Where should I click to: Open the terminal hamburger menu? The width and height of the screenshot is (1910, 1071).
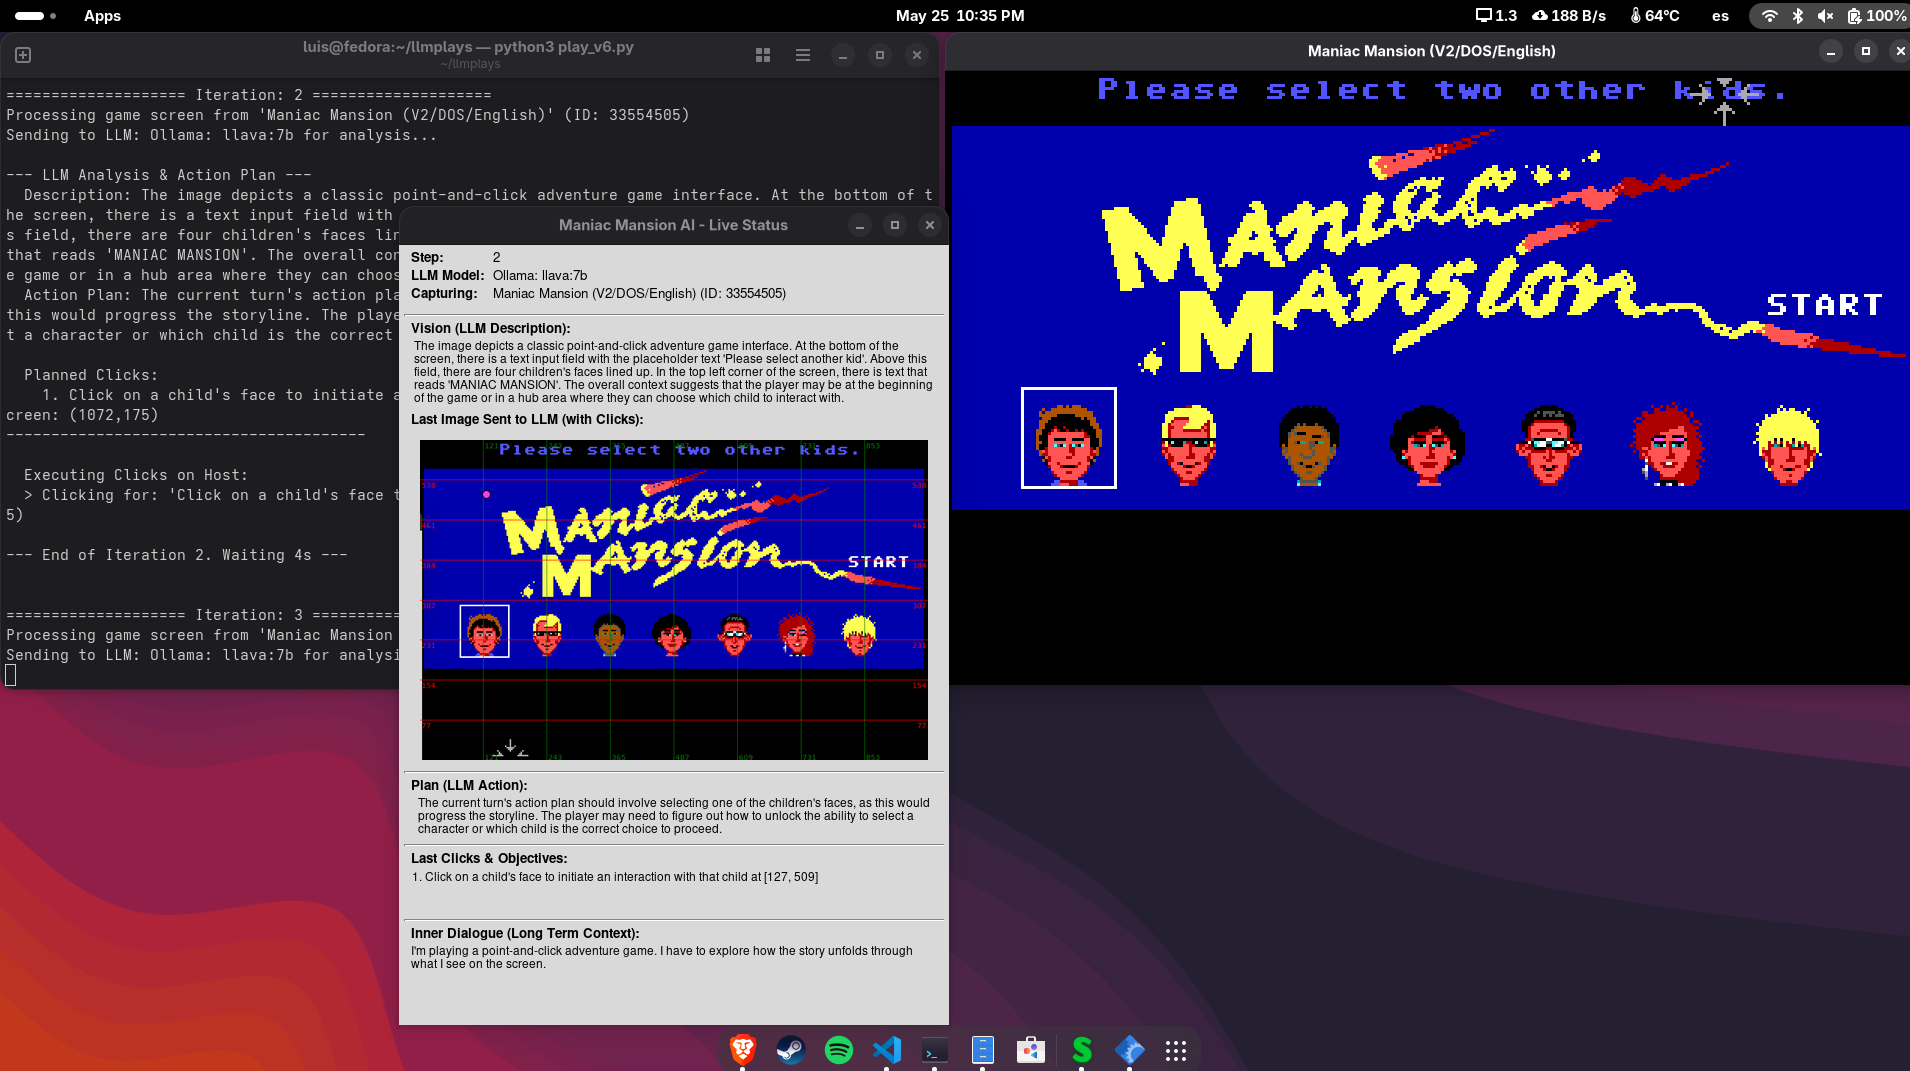coord(802,55)
